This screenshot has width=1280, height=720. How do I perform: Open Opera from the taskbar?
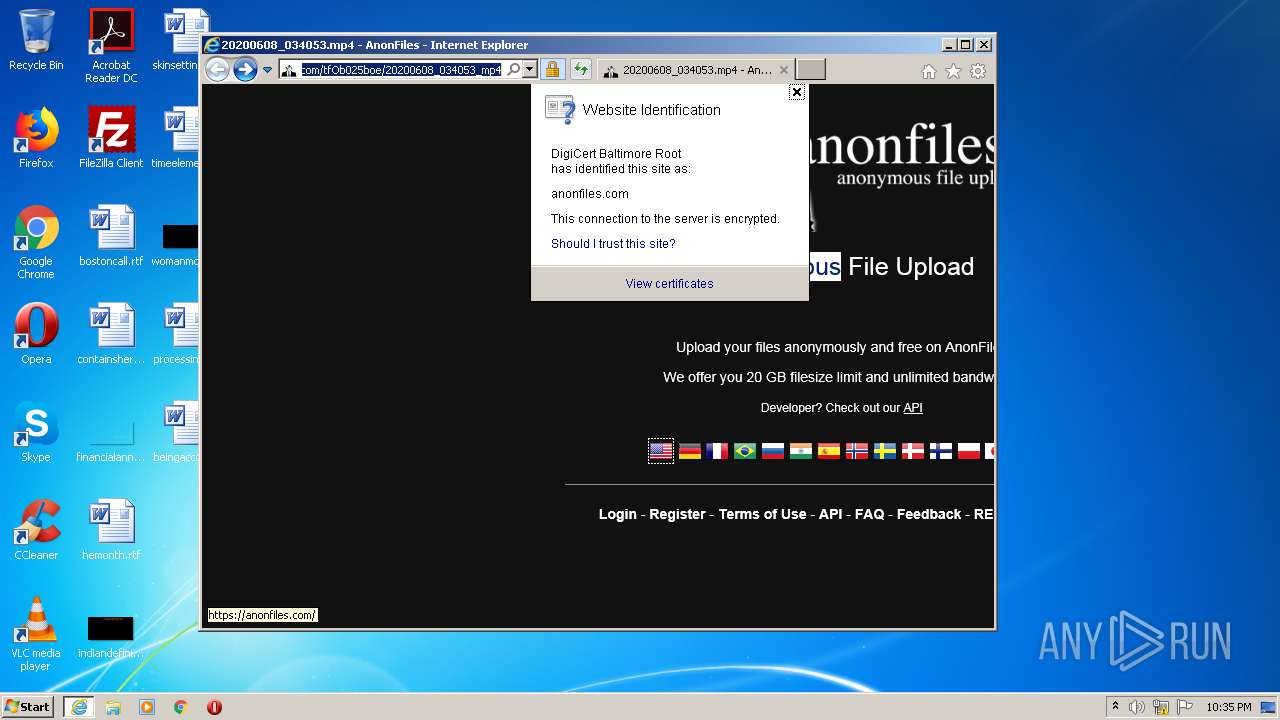coord(214,707)
